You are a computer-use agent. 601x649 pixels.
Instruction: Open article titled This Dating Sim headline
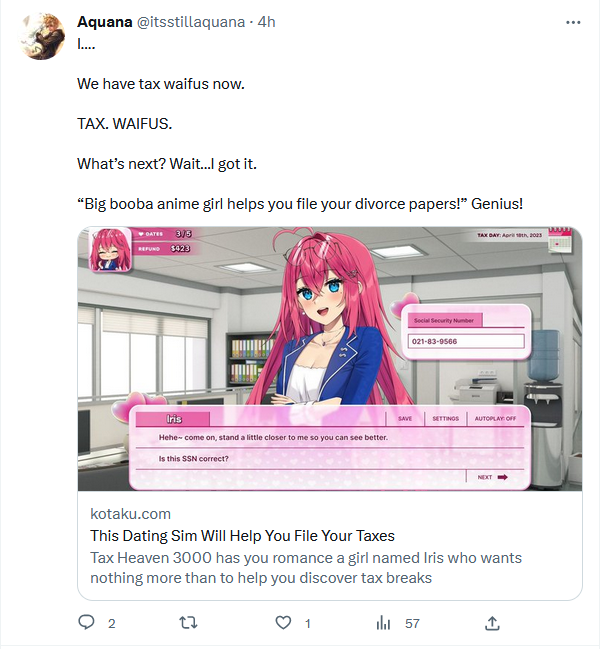242,536
